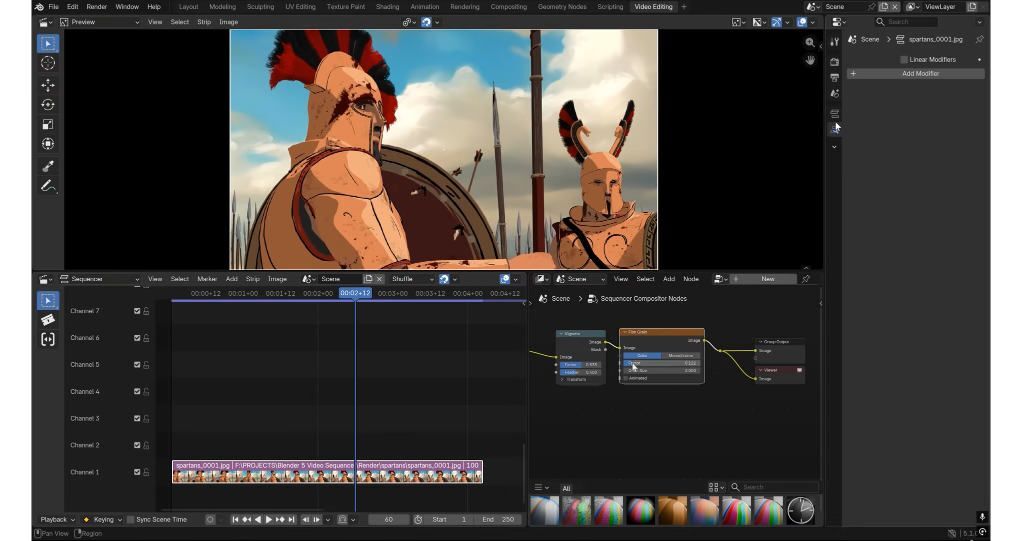Expand the Playback dropdown menu
This screenshot has height=541, width=1022.
[x=57, y=520]
